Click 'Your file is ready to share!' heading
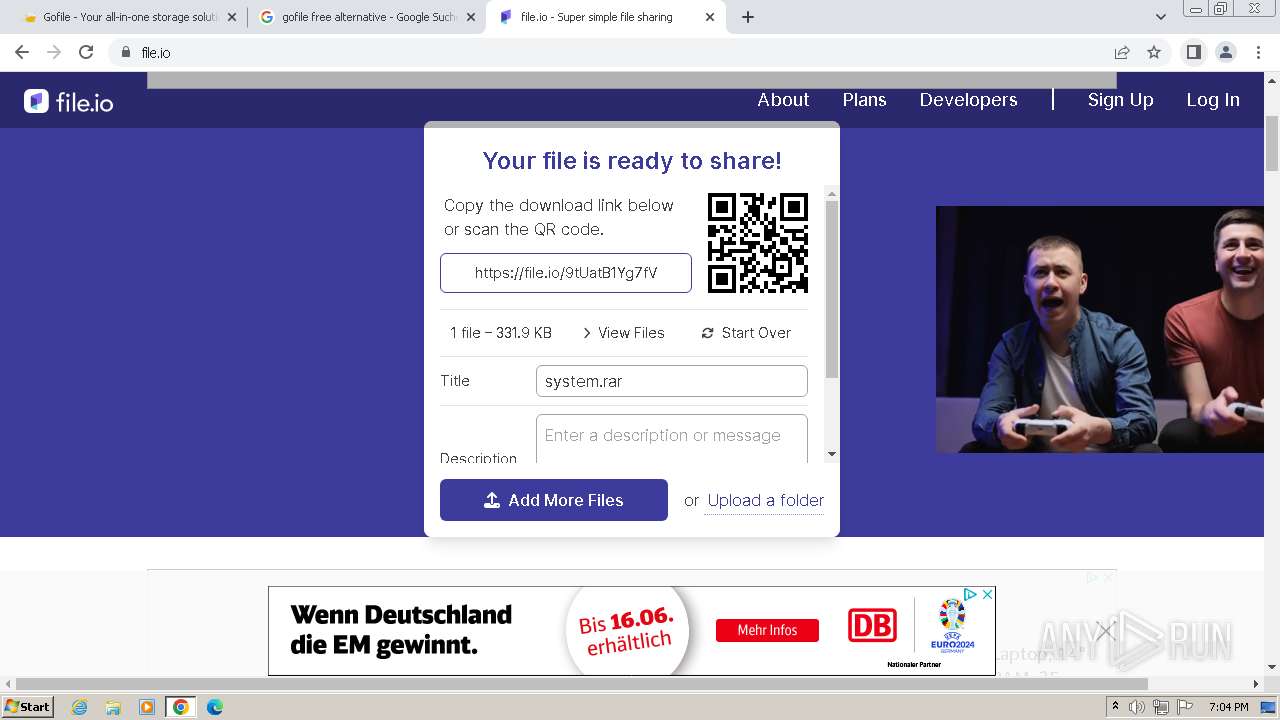This screenshot has width=1280, height=720. 632,161
